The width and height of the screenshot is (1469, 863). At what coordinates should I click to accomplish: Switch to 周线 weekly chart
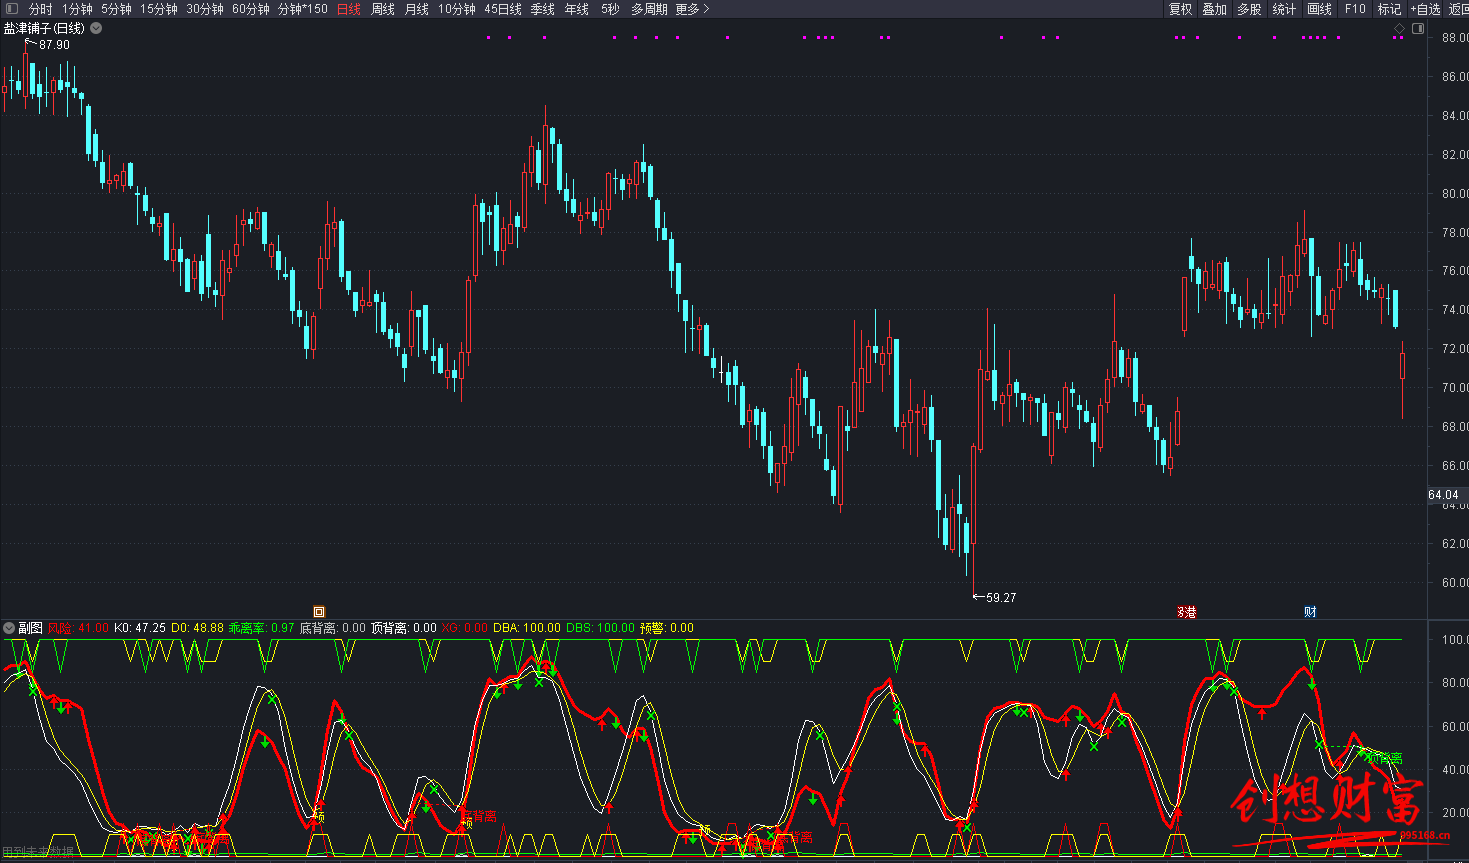383,9
